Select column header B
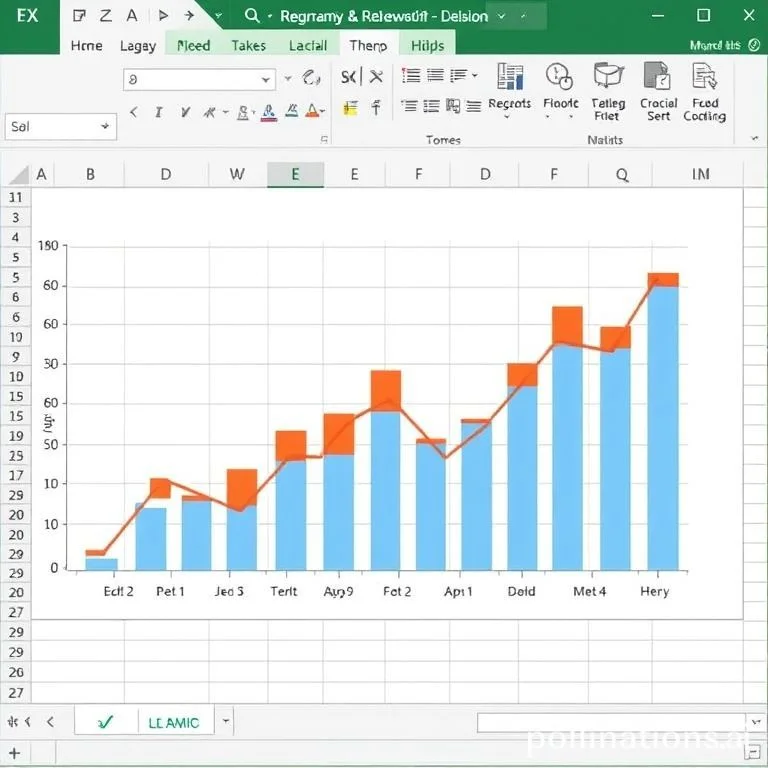Screen dimensions: 768x768 click(90, 174)
